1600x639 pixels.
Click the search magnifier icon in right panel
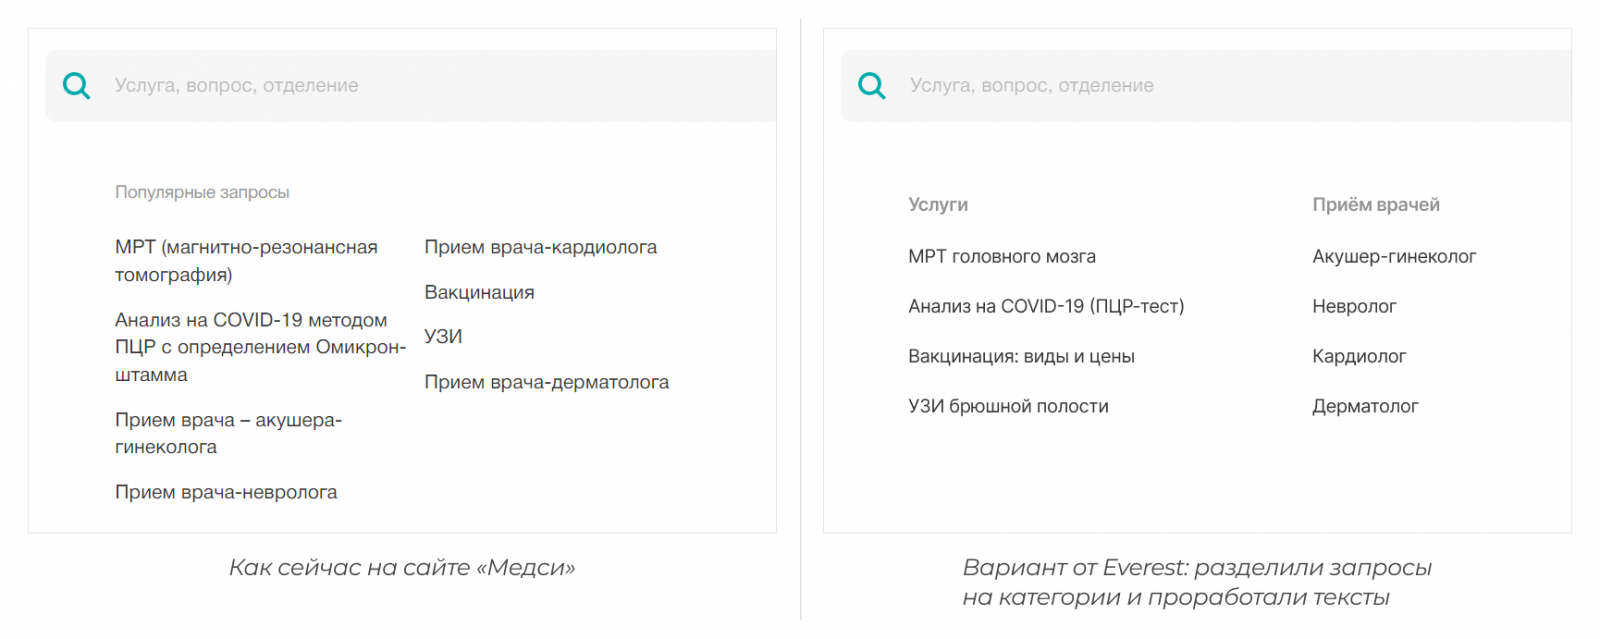(x=872, y=86)
